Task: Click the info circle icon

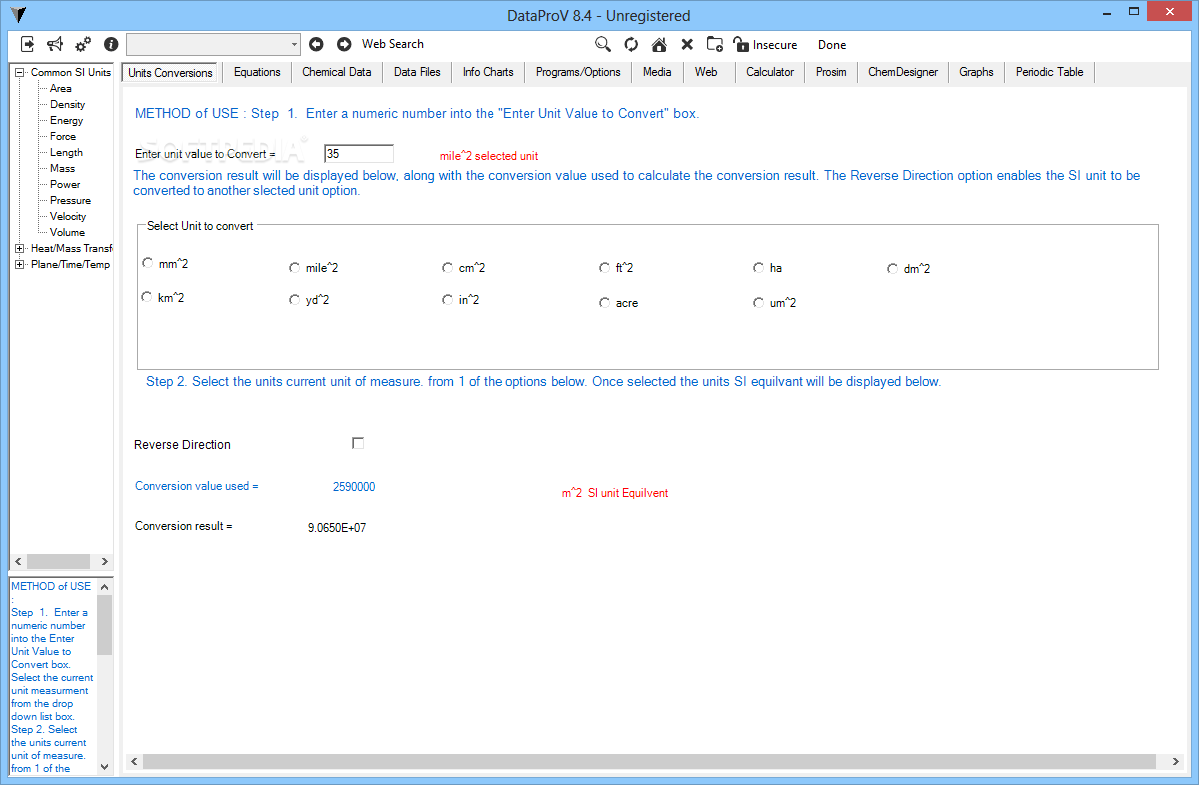Action: (111, 44)
